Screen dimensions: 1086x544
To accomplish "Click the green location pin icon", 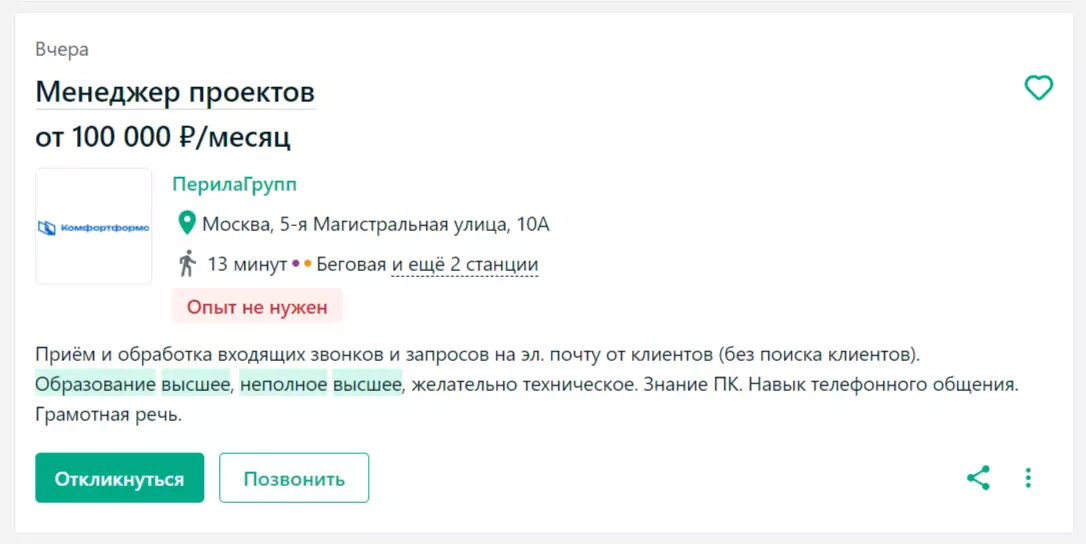I will coord(186,223).
